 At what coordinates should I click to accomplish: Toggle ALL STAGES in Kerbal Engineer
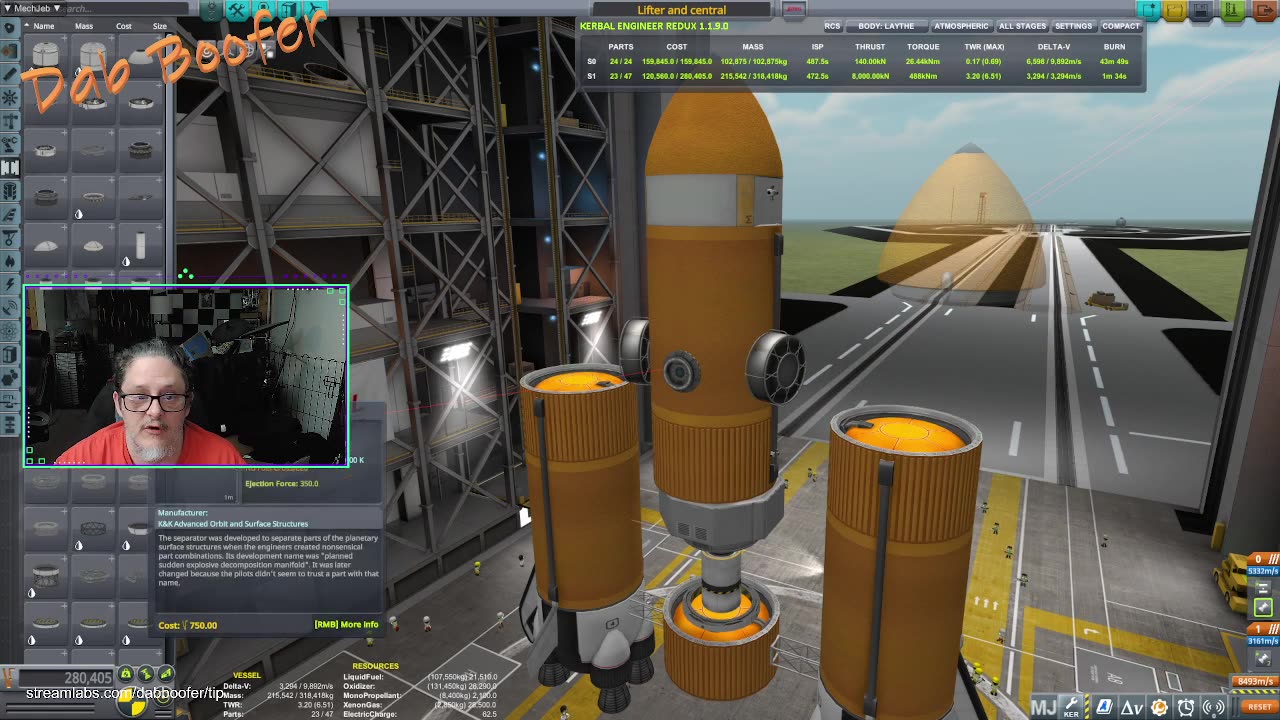(1022, 26)
